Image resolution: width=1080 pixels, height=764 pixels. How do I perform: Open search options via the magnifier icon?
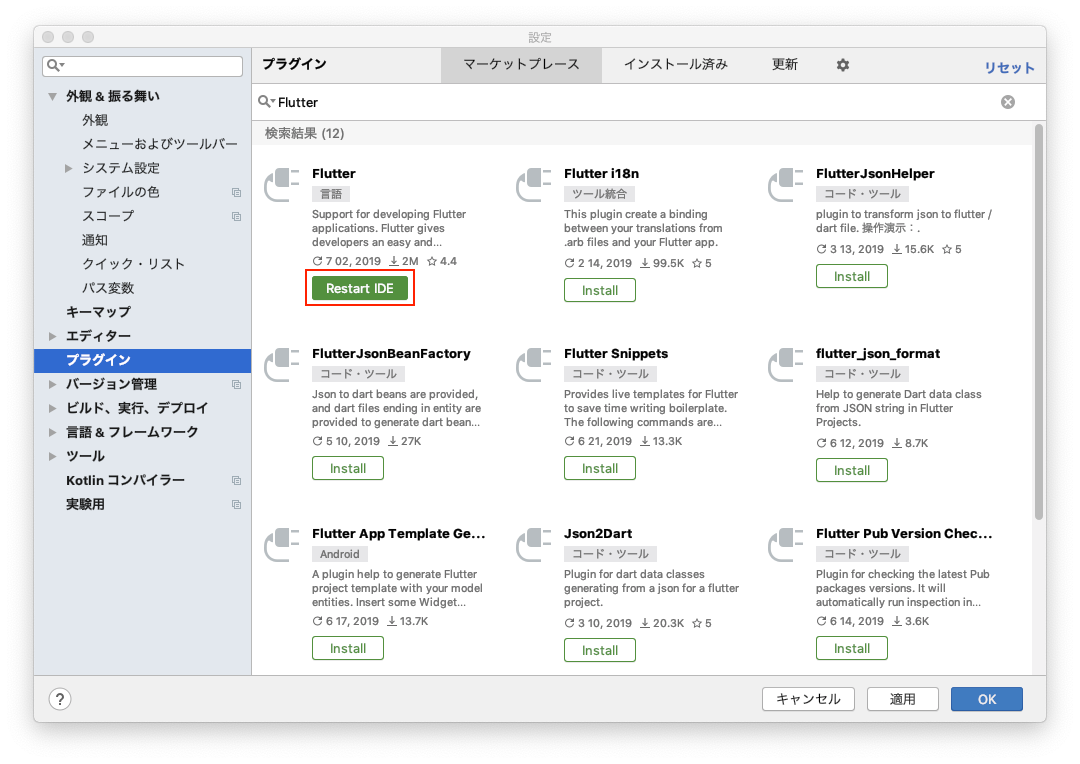[x=263, y=101]
